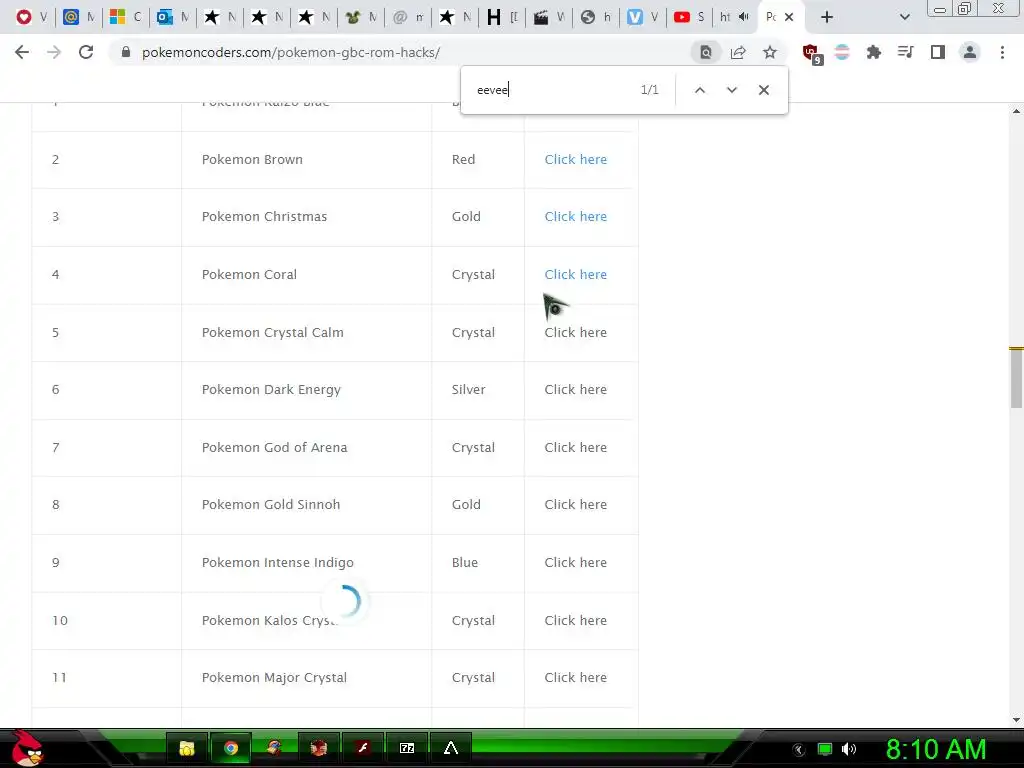Screen dimensions: 1024x768
Task: Click the page scrollbar thumb
Action: (1016, 379)
